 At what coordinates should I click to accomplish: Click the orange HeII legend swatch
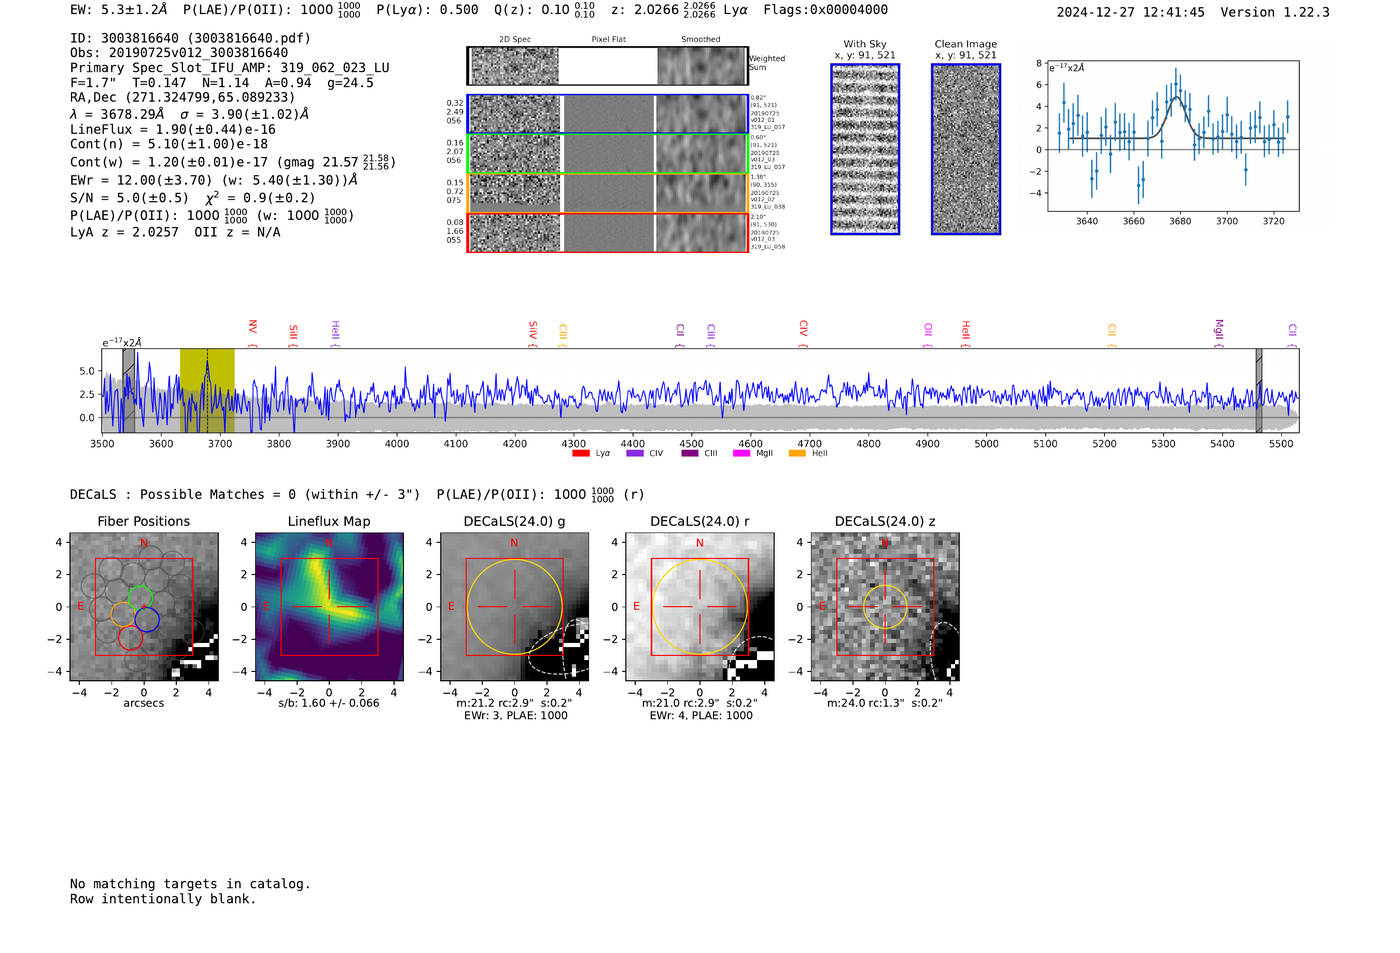click(x=797, y=453)
